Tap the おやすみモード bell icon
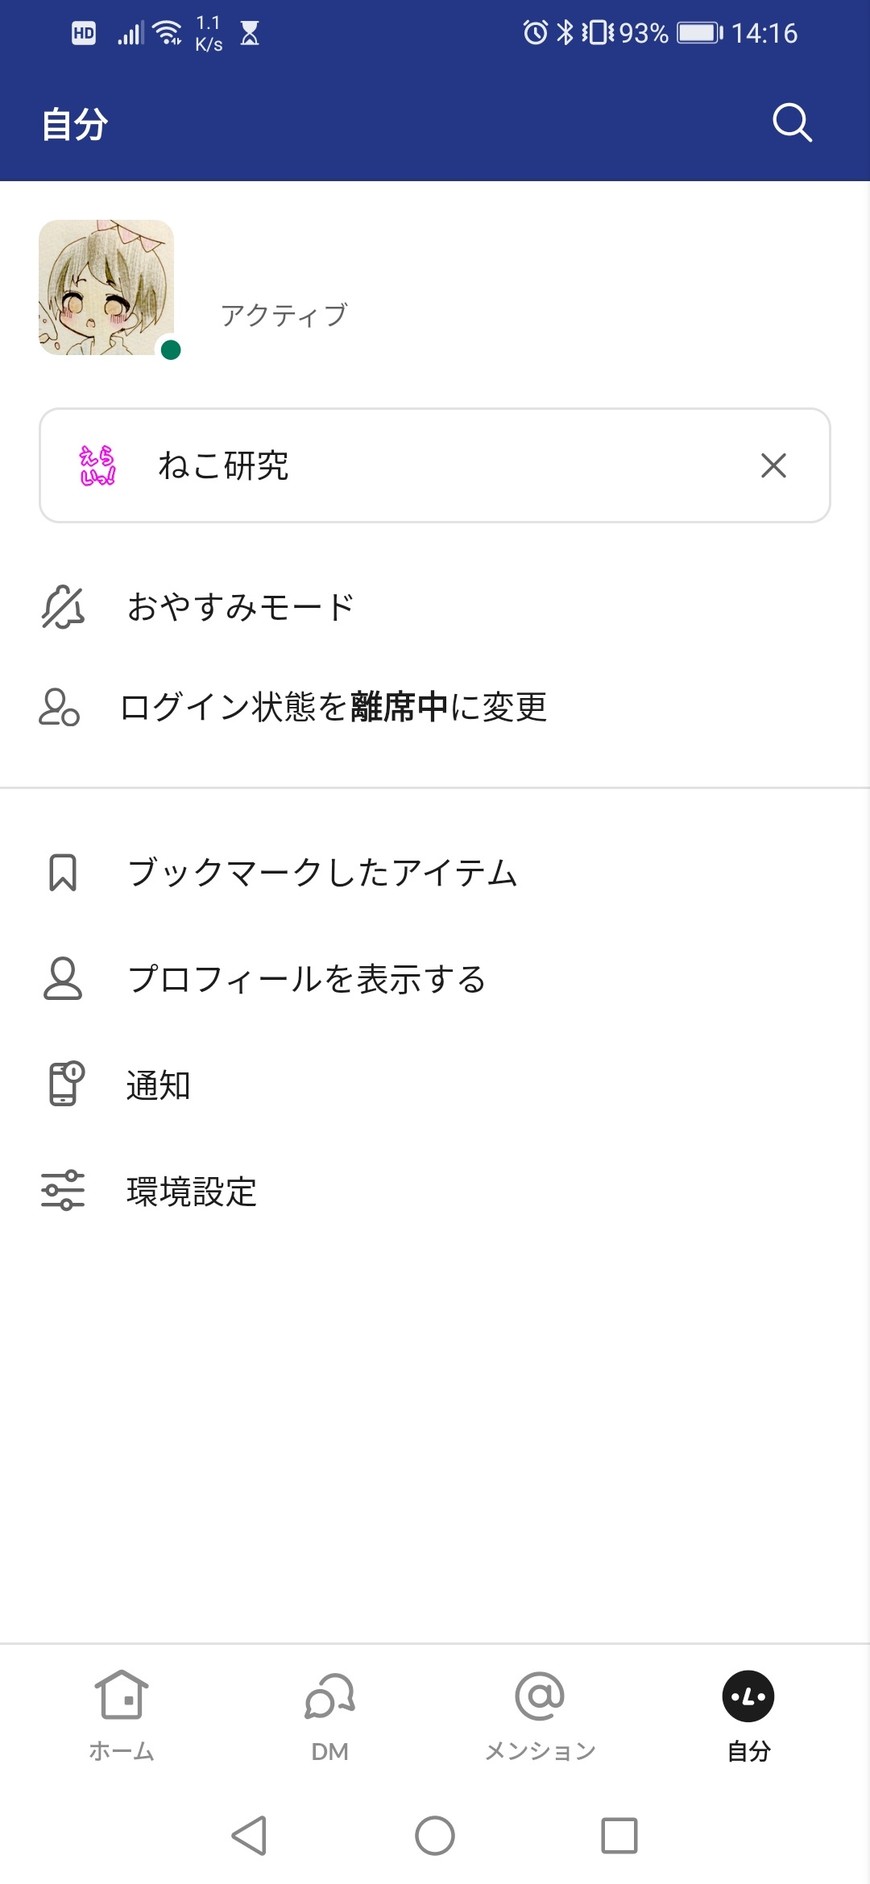 [x=62, y=607]
